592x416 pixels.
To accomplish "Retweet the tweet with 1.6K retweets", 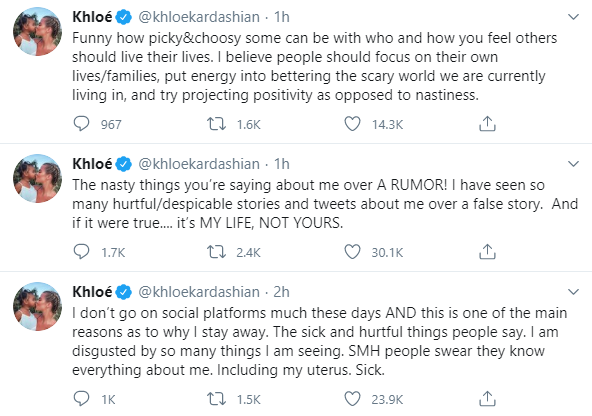I will coord(216,123).
